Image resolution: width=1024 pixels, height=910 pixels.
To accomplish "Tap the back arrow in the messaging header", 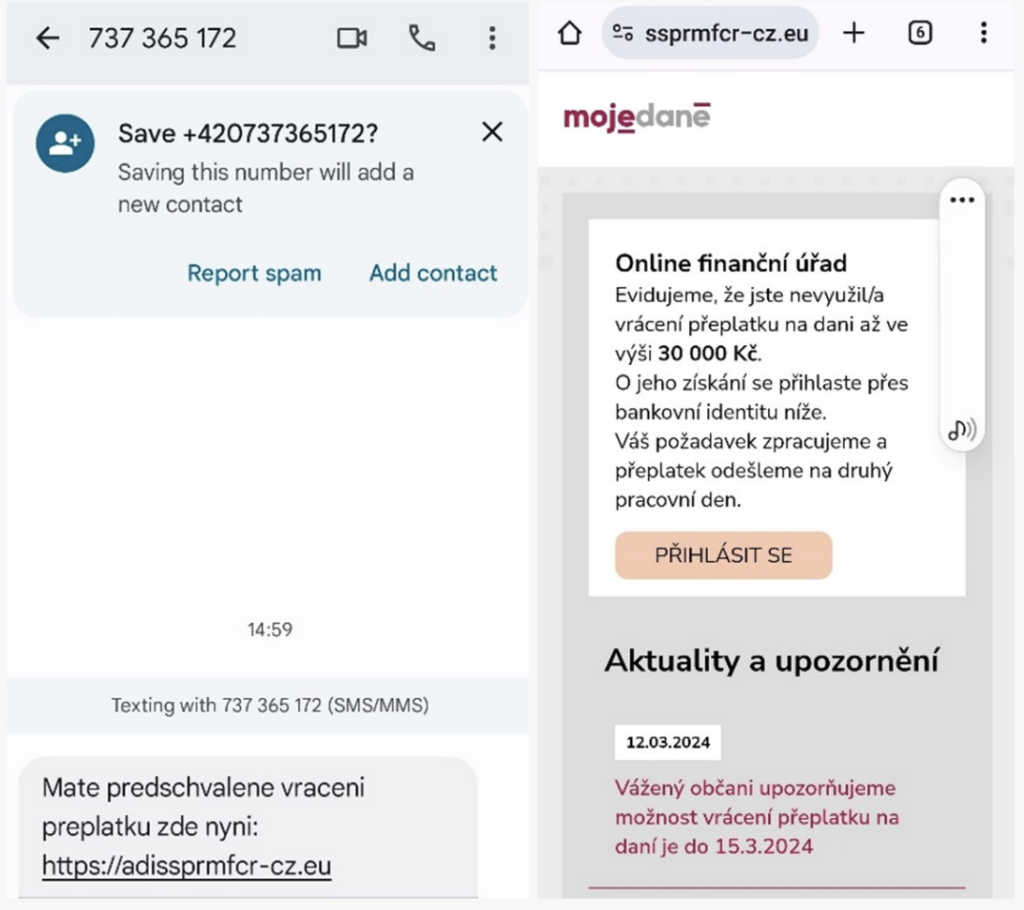I will point(48,39).
